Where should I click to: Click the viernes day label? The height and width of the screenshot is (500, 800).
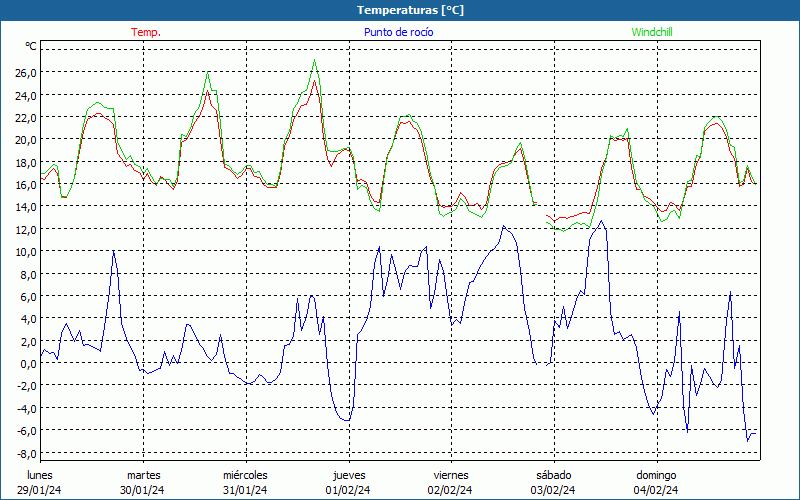pos(451,475)
